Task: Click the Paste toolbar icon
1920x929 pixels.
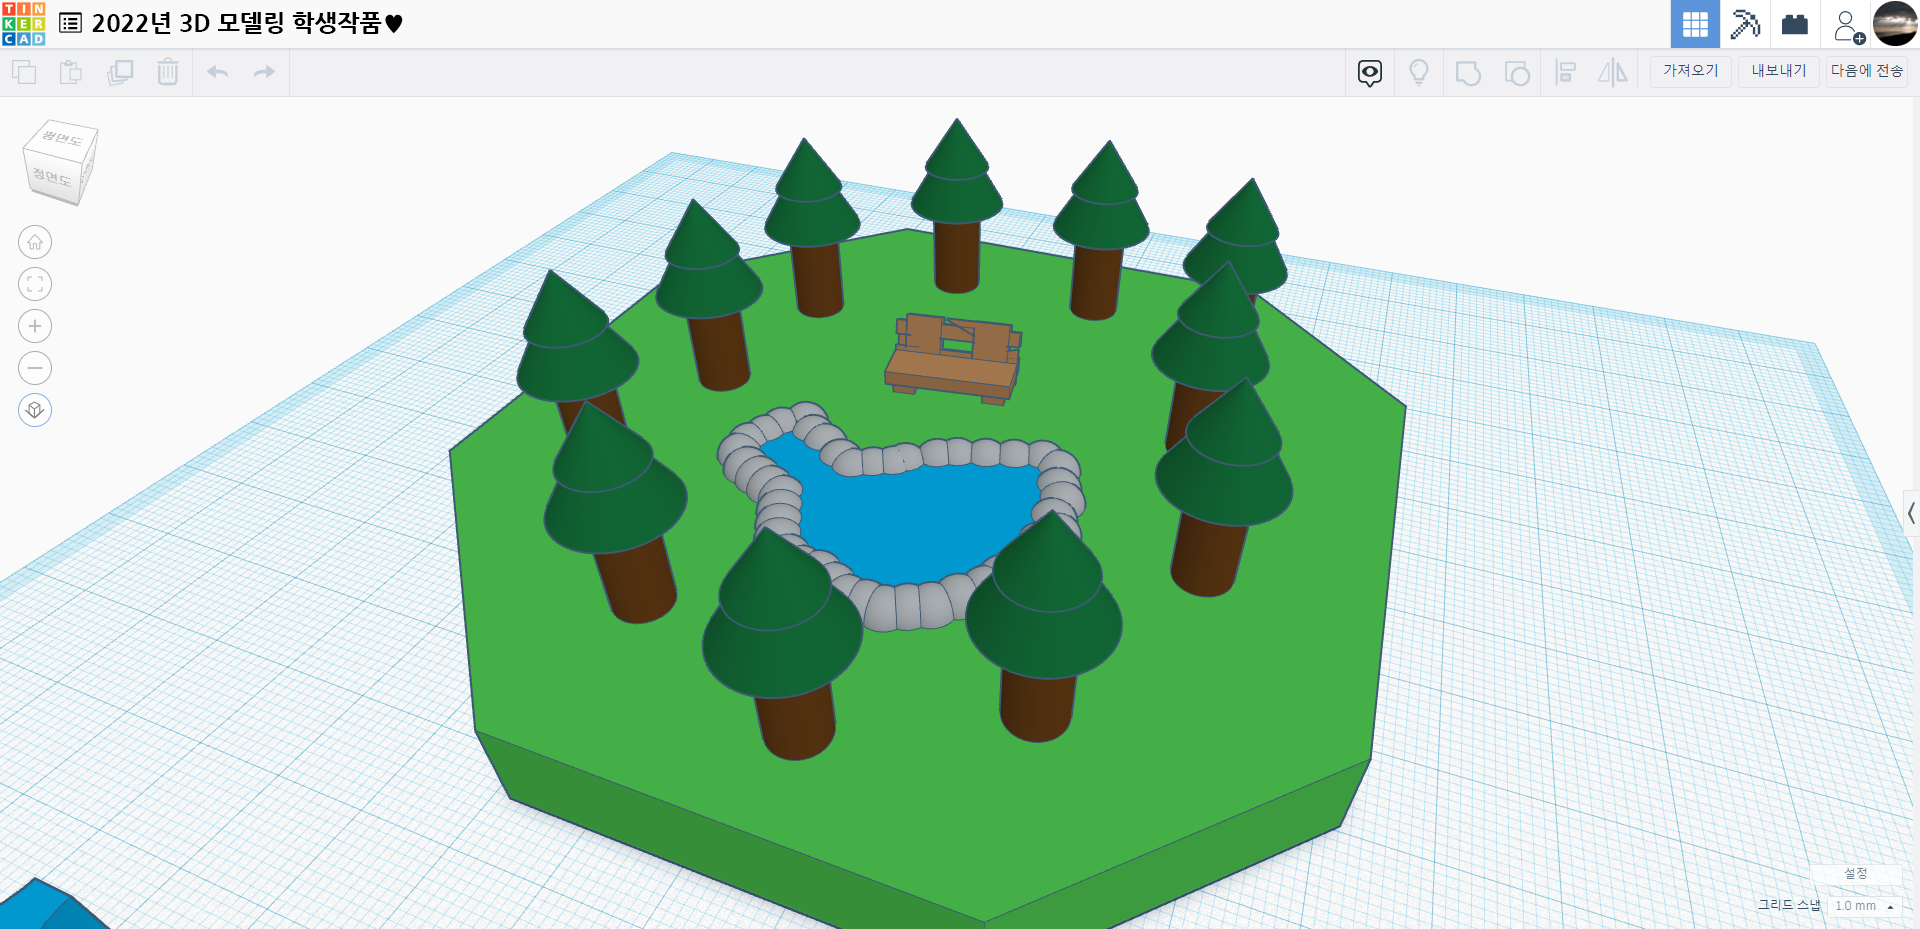Action: 71,72
